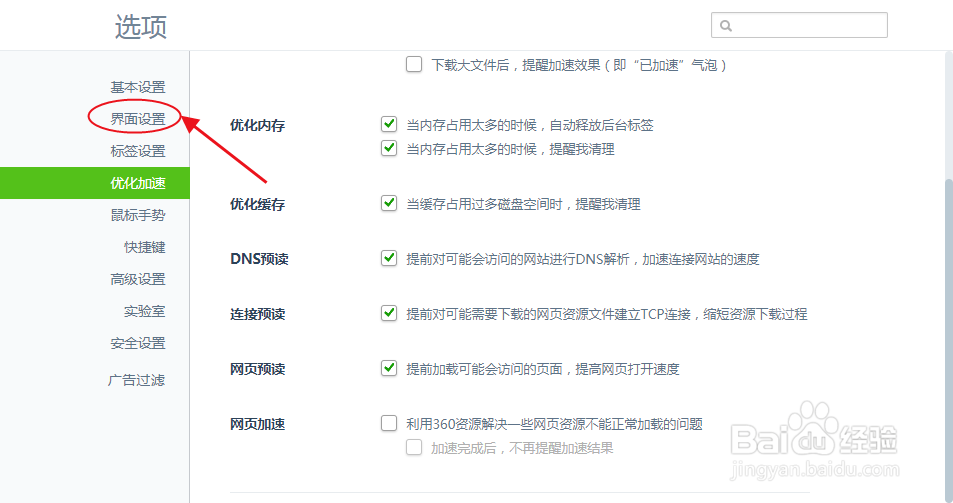Toggle the DNS预读 checkbox
This screenshot has height=503, width=953.
click(389, 258)
